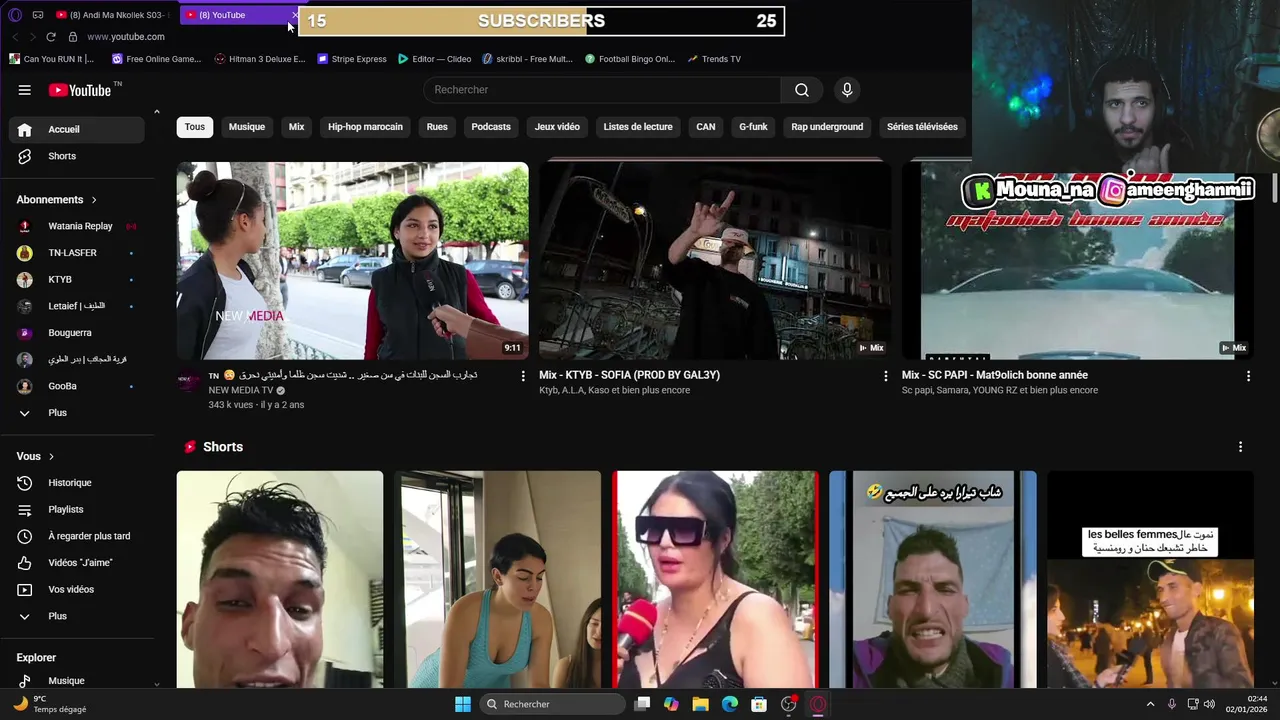Open Stripe Express bookmark
This screenshot has width=1280, height=720.
352,59
